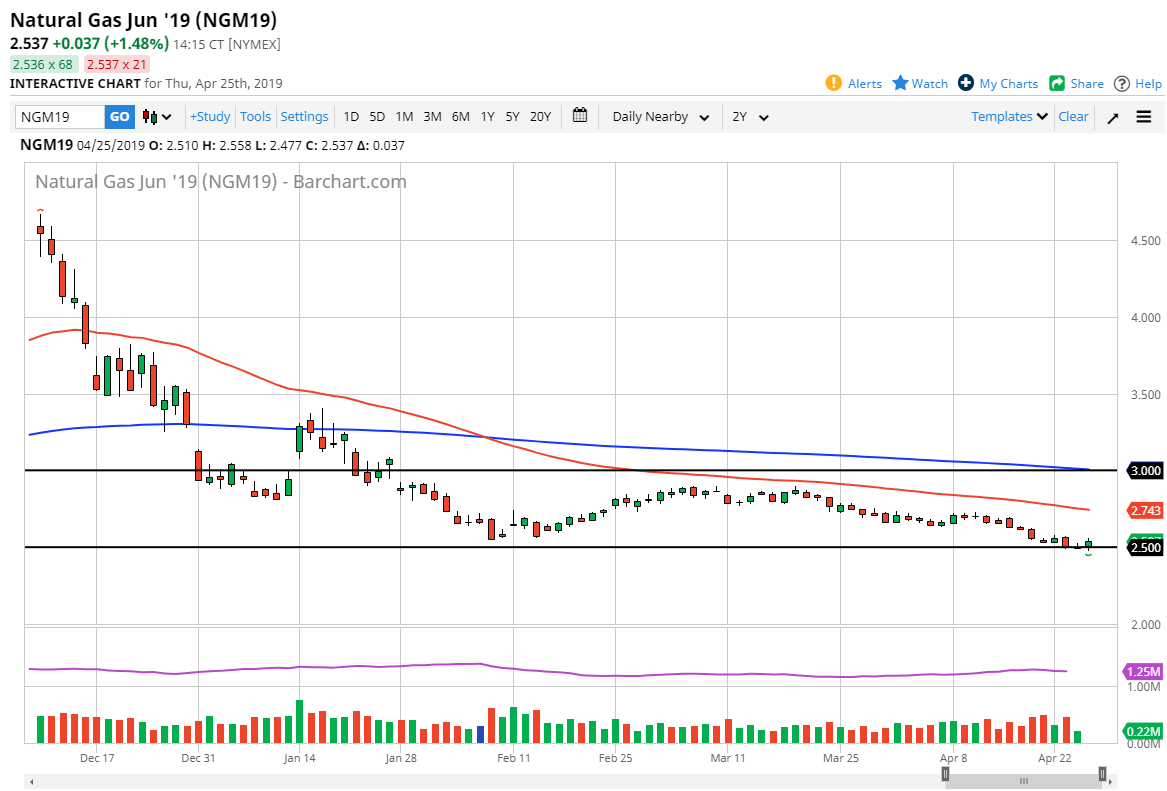The height and width of the screenshot is (791, 1167).
Task: Expand the Daily Nearby frequency dropdown
Action: coord(661,117)
